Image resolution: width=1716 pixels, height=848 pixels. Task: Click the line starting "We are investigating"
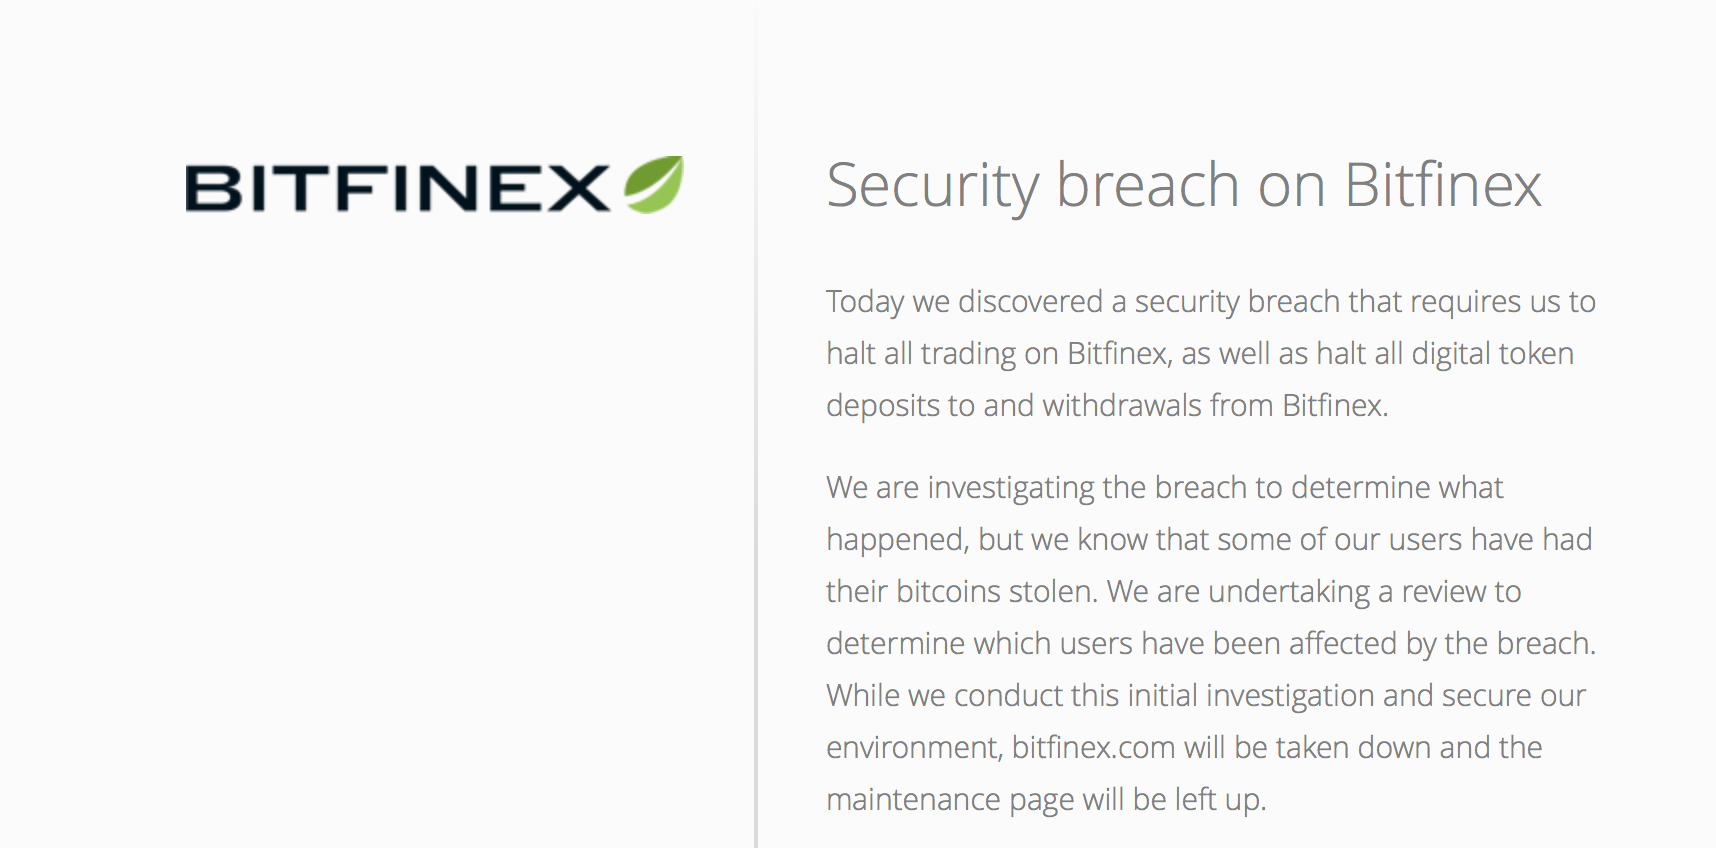point(1164,487)
